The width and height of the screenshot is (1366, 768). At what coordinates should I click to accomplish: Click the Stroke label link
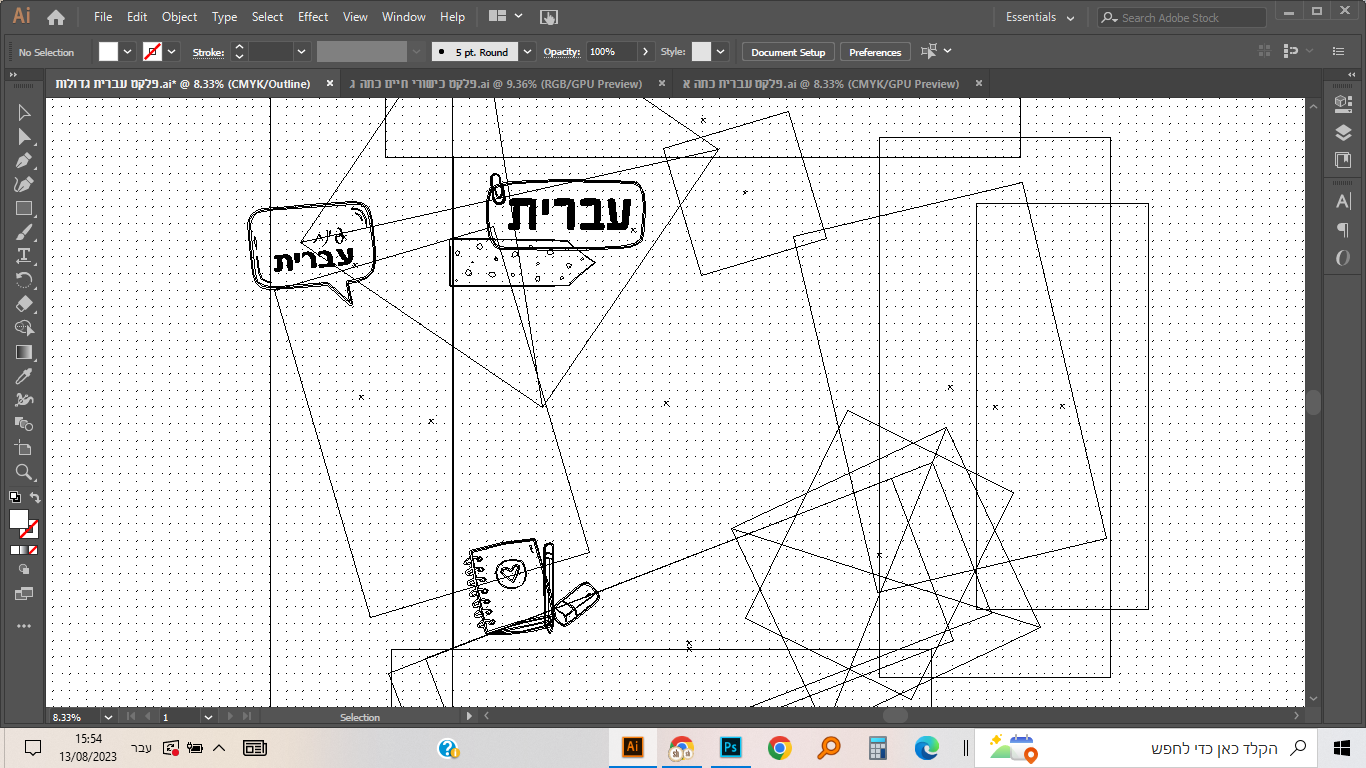[208, 52]
